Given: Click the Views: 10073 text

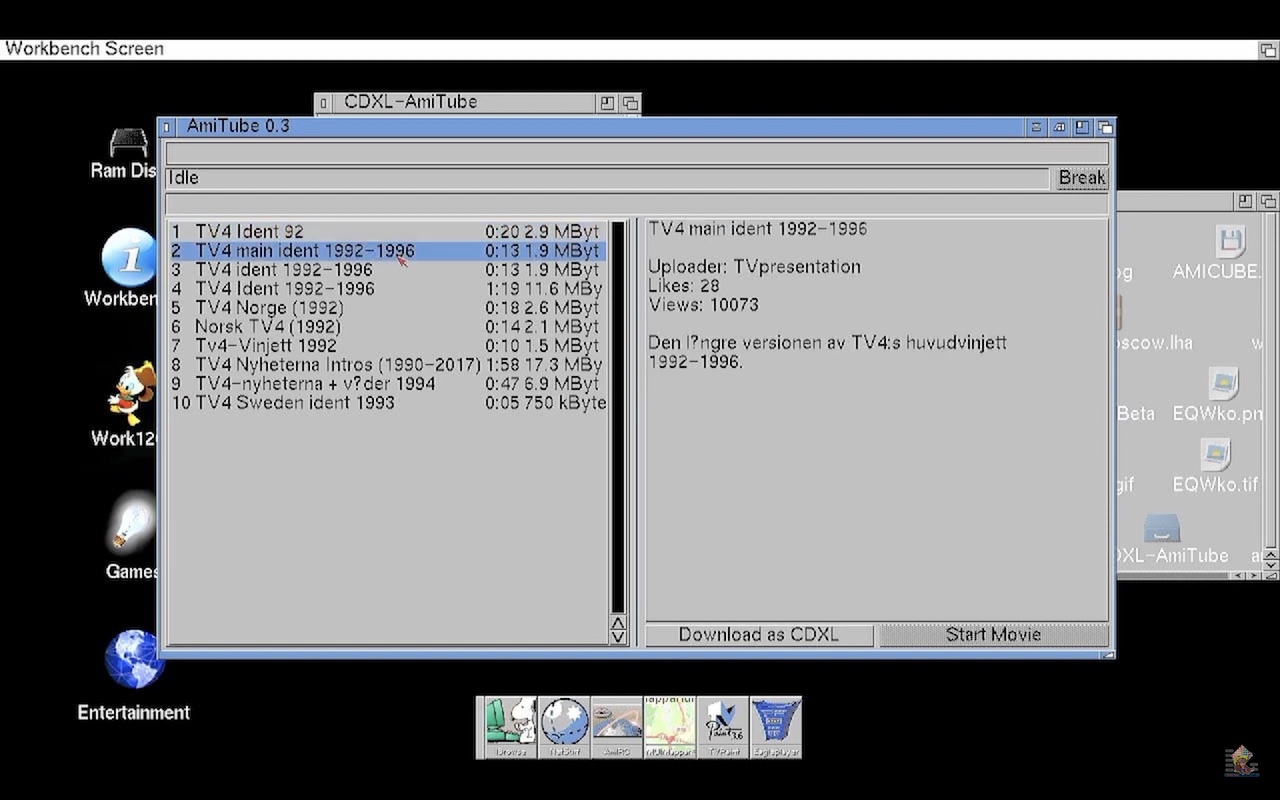Looking at the screenshot, I should point(703,305).
